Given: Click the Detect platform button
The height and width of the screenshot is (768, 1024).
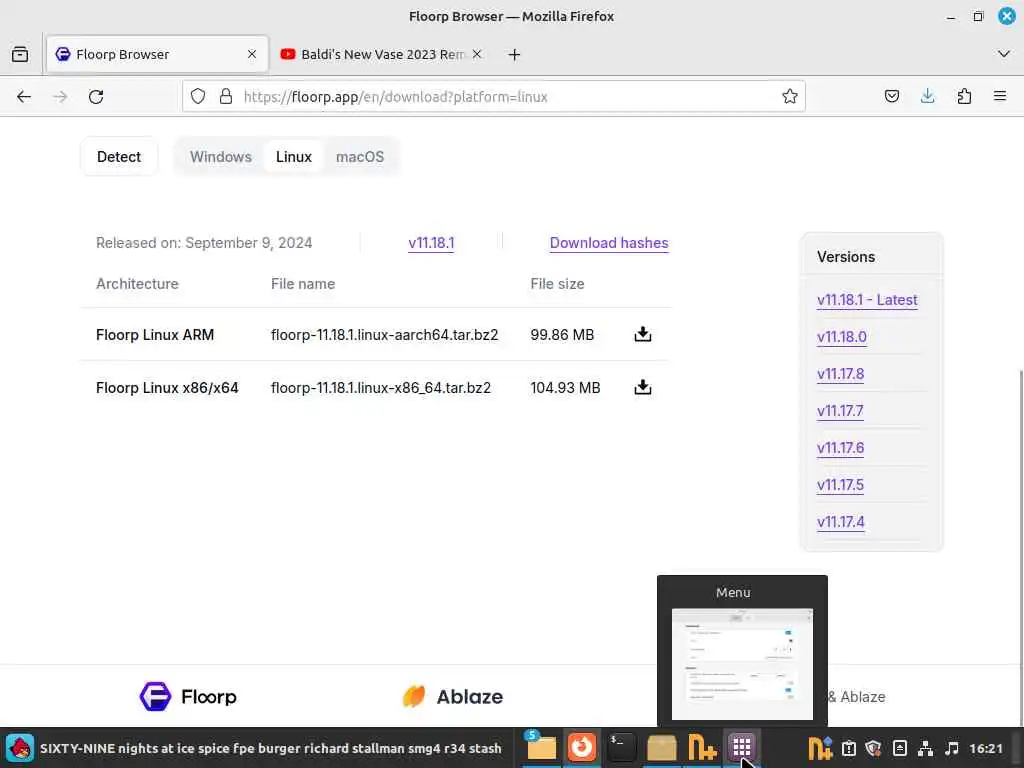Looking at the screenshot, I should tap(119, 157).
